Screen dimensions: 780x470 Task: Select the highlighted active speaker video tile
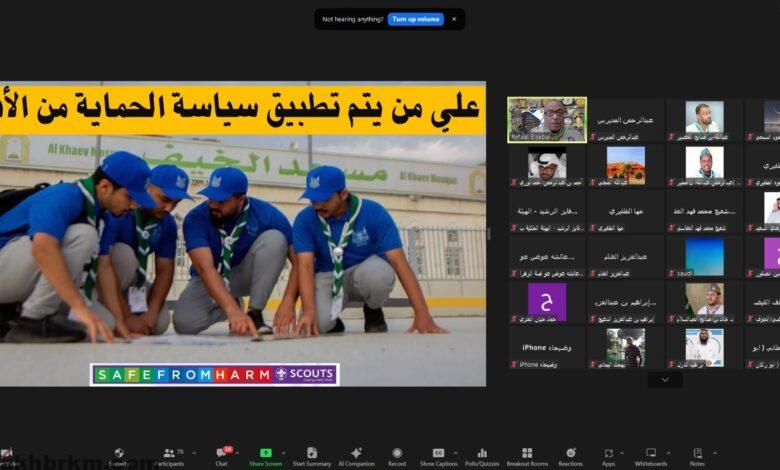coord(546,119)
